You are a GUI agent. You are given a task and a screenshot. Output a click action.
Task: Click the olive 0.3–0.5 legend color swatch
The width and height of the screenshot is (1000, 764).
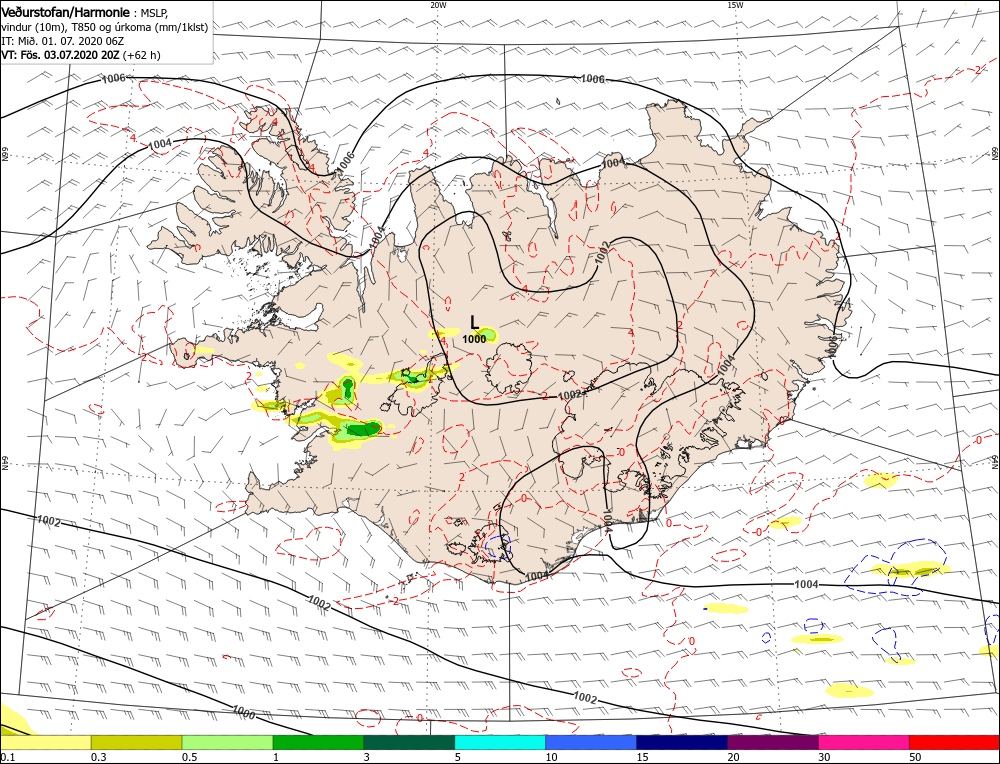click(x=136, y=742)
